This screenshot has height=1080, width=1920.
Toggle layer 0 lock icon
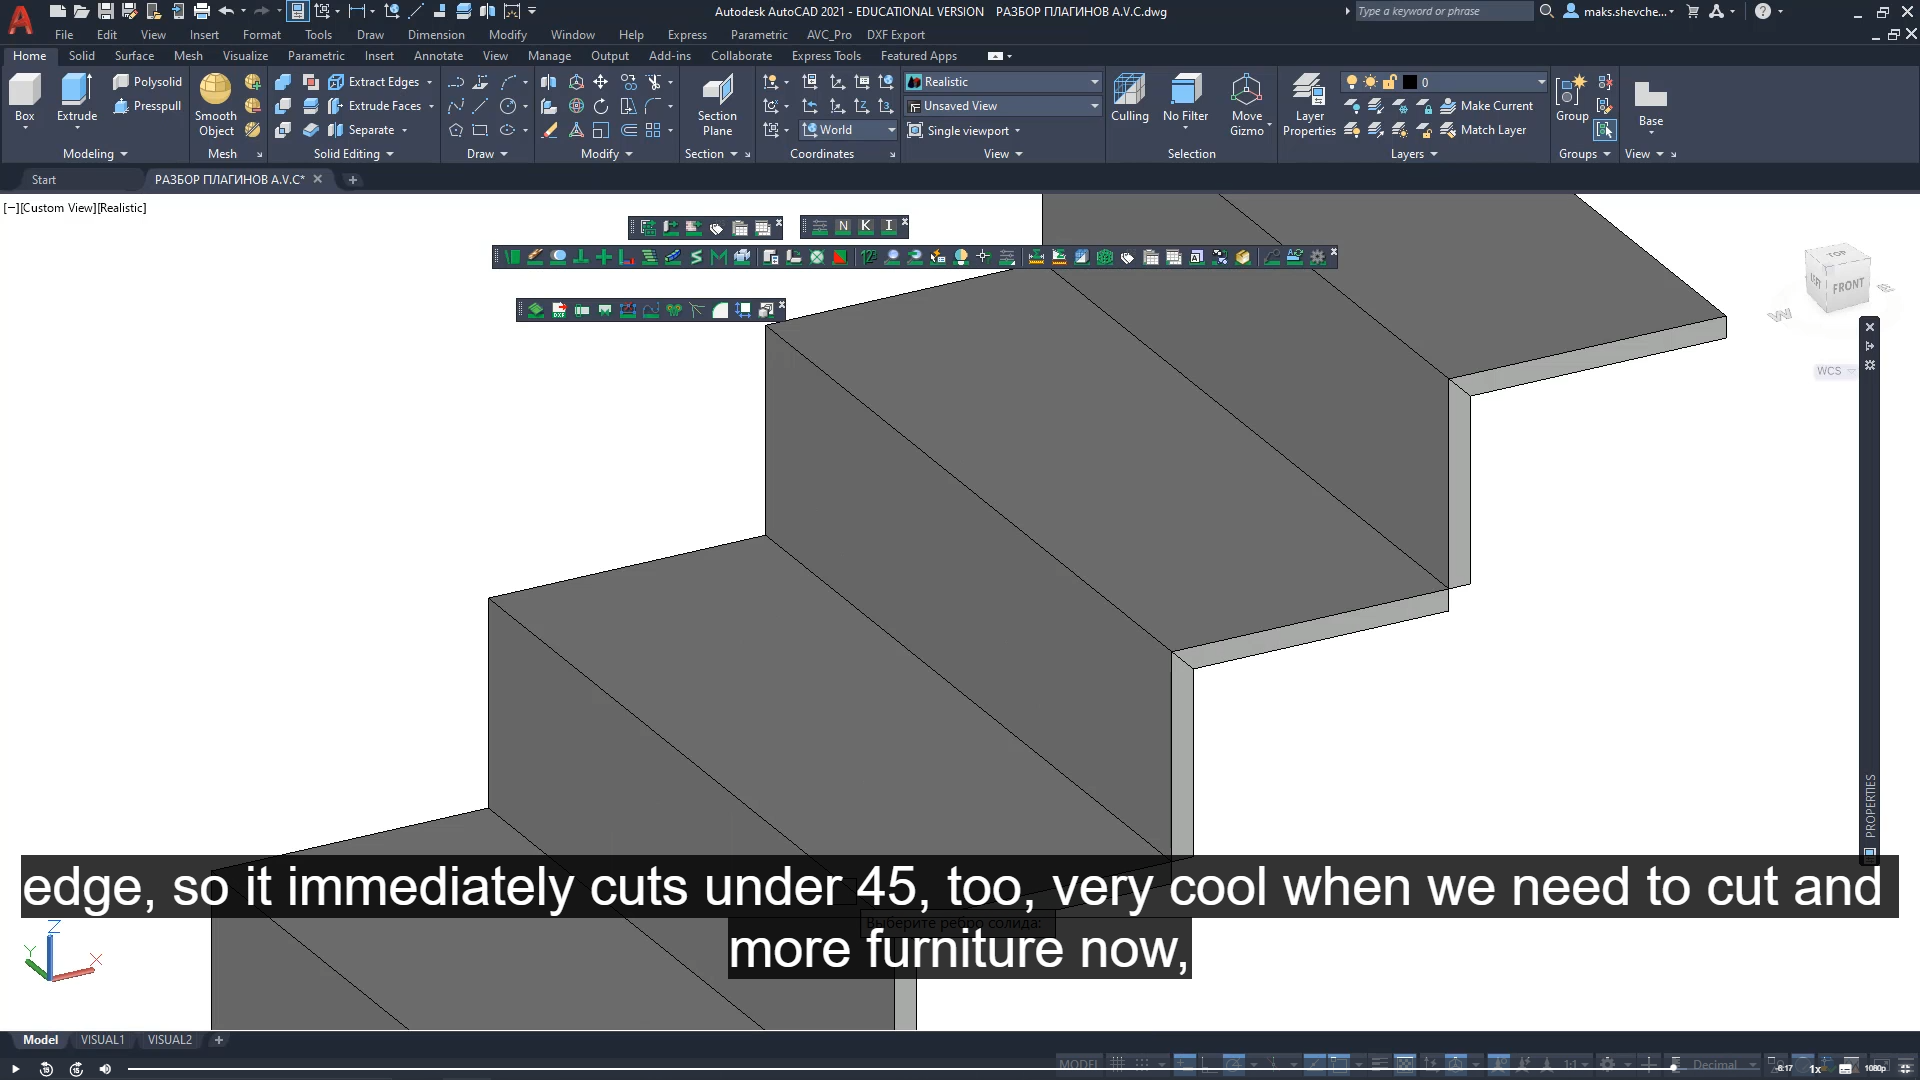pyautogui.click(x=1389, y=82)
